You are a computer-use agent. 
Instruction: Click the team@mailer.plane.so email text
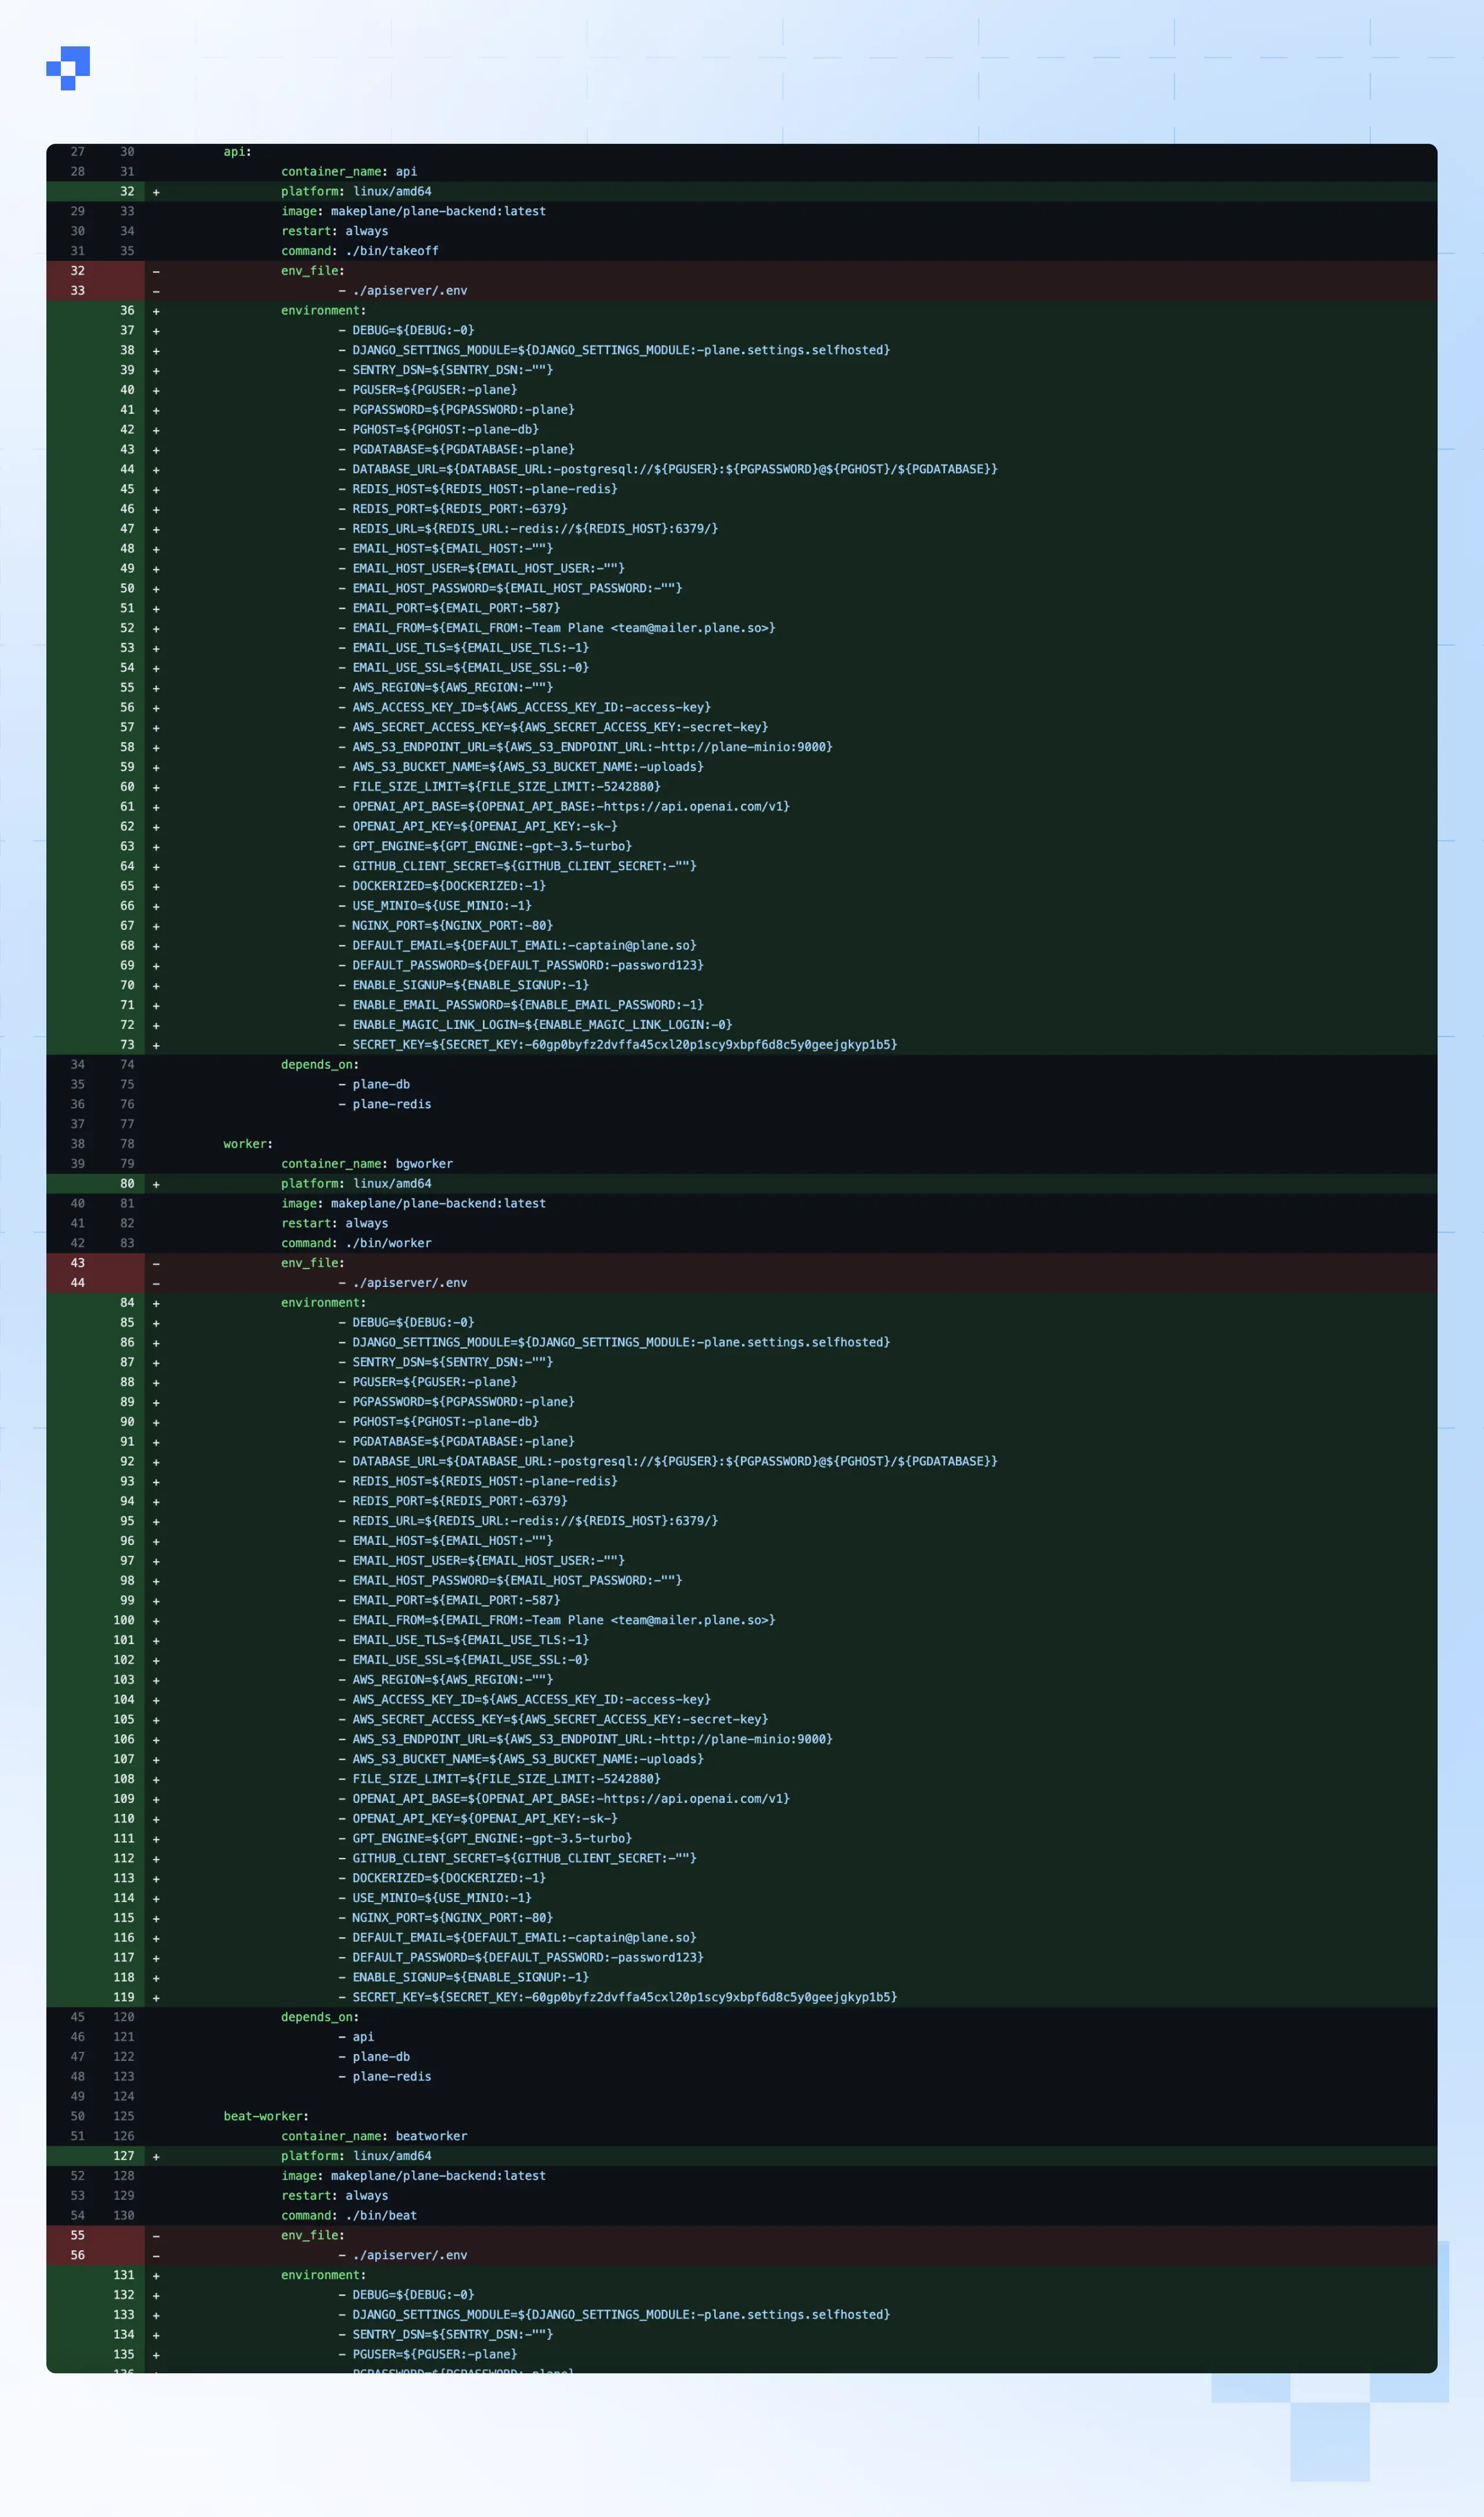tap(690, 627)
